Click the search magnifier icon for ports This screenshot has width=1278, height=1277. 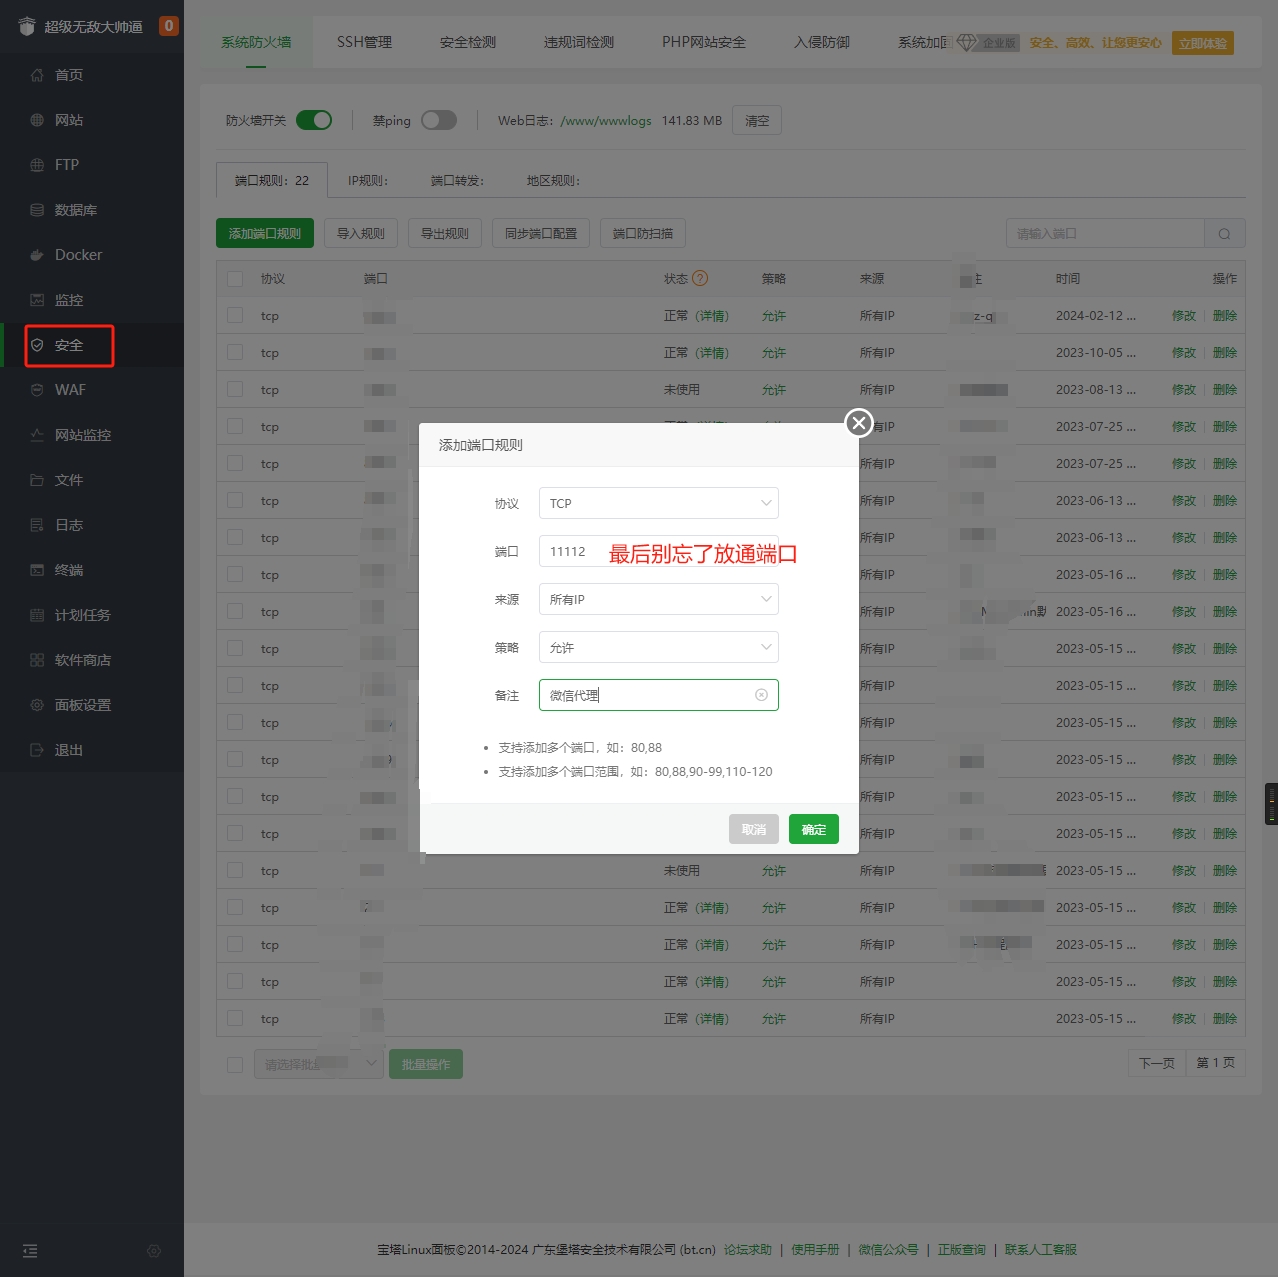tap(1224, 234)
